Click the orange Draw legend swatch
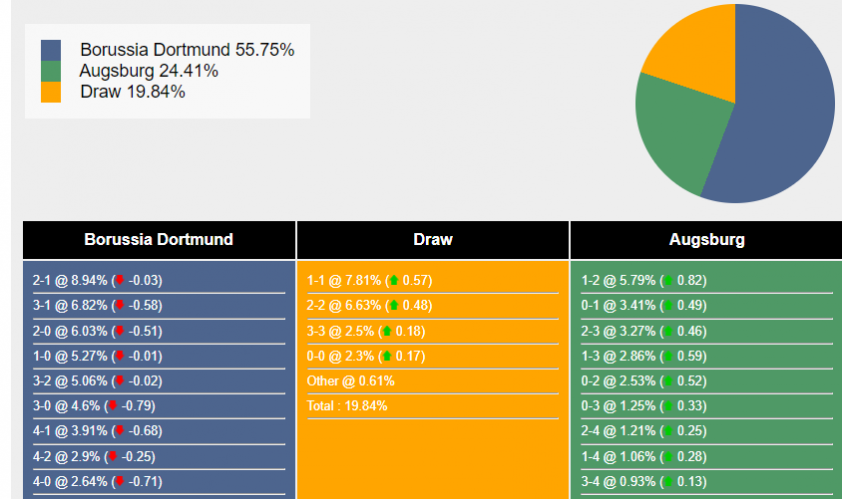The image size is (842, 499). click(50, 92)
